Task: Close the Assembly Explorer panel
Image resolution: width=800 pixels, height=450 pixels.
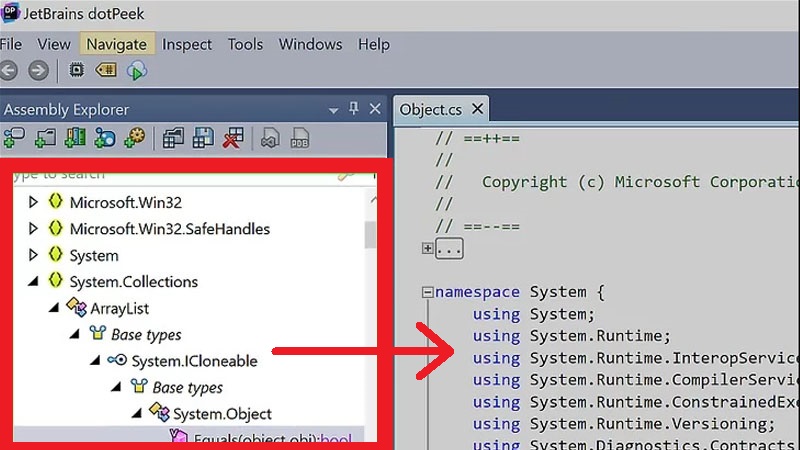Action: [375, 109]
